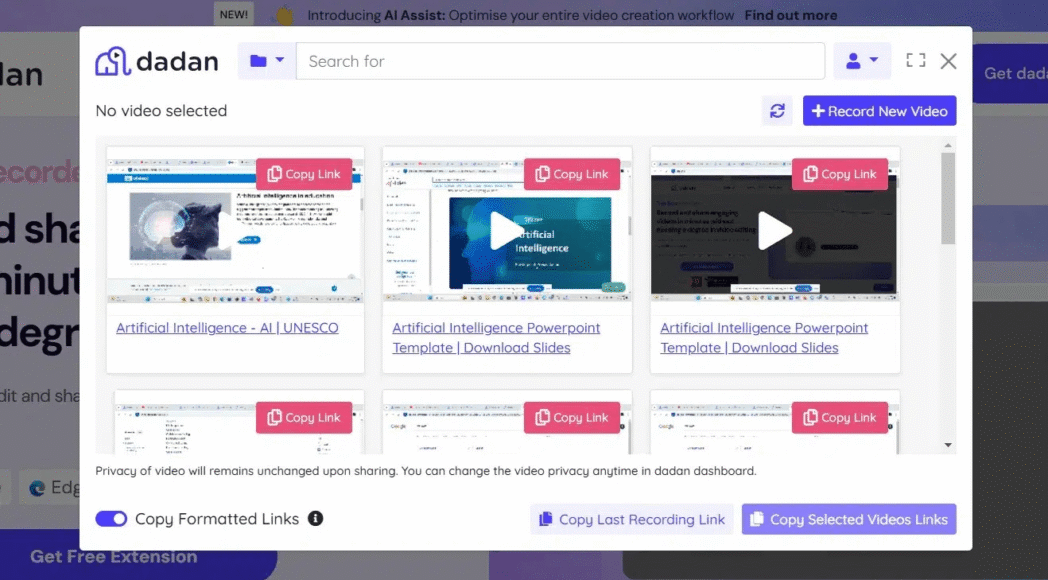Viewport: 1048px width, 580px height.
Task: Copy link of UNESCO AI video
Action: point(303,174)
